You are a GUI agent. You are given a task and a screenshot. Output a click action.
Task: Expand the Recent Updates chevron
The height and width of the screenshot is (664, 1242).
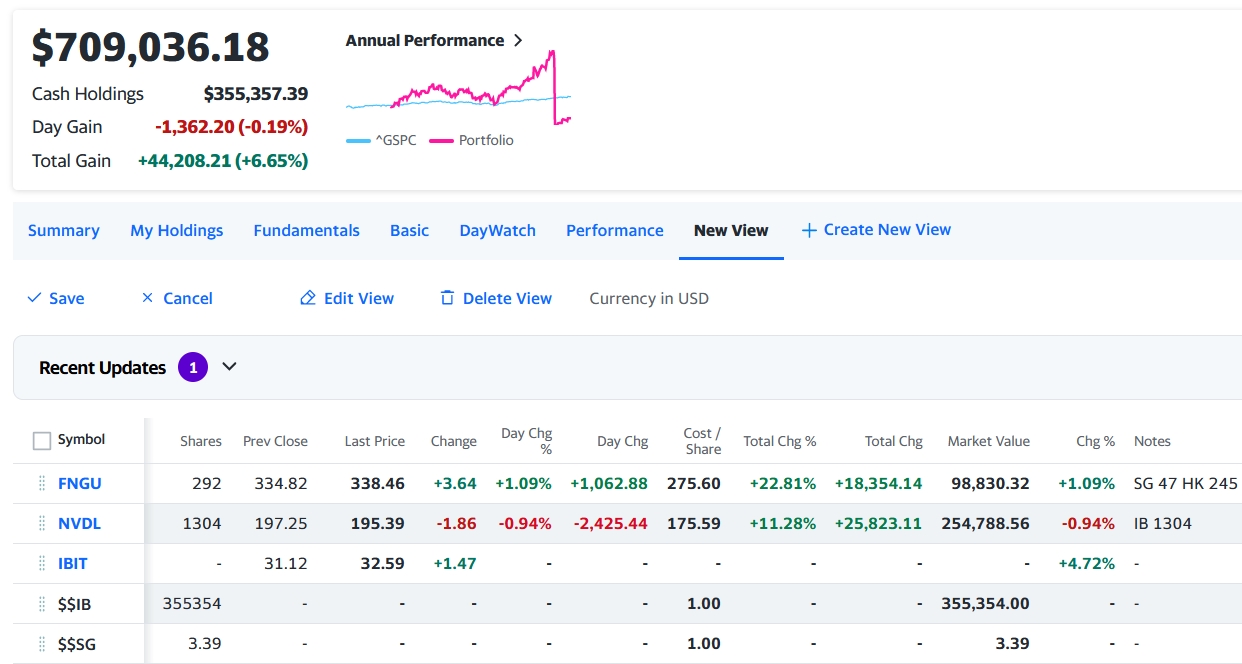coord(229,367)
